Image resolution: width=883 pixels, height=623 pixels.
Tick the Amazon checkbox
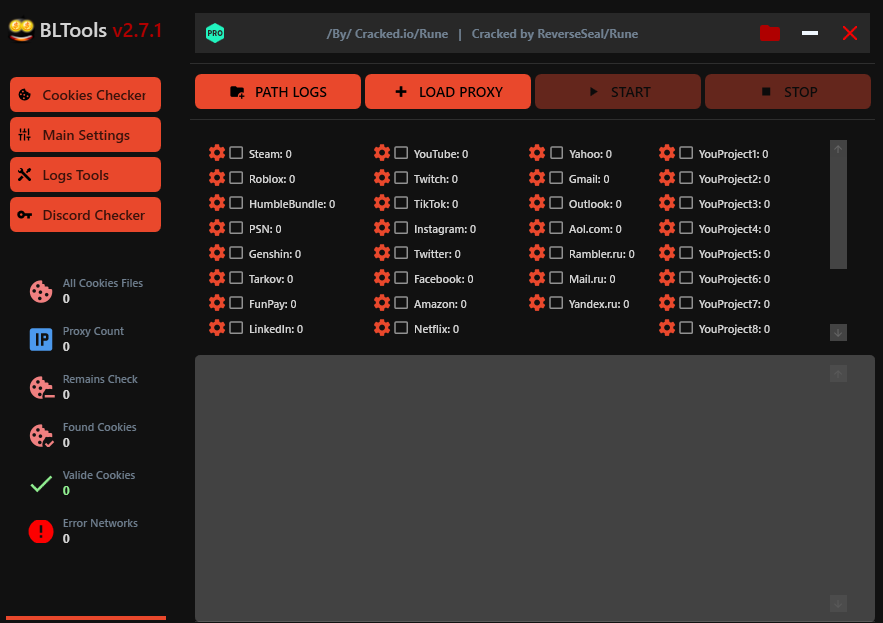(x=401, y=303)
